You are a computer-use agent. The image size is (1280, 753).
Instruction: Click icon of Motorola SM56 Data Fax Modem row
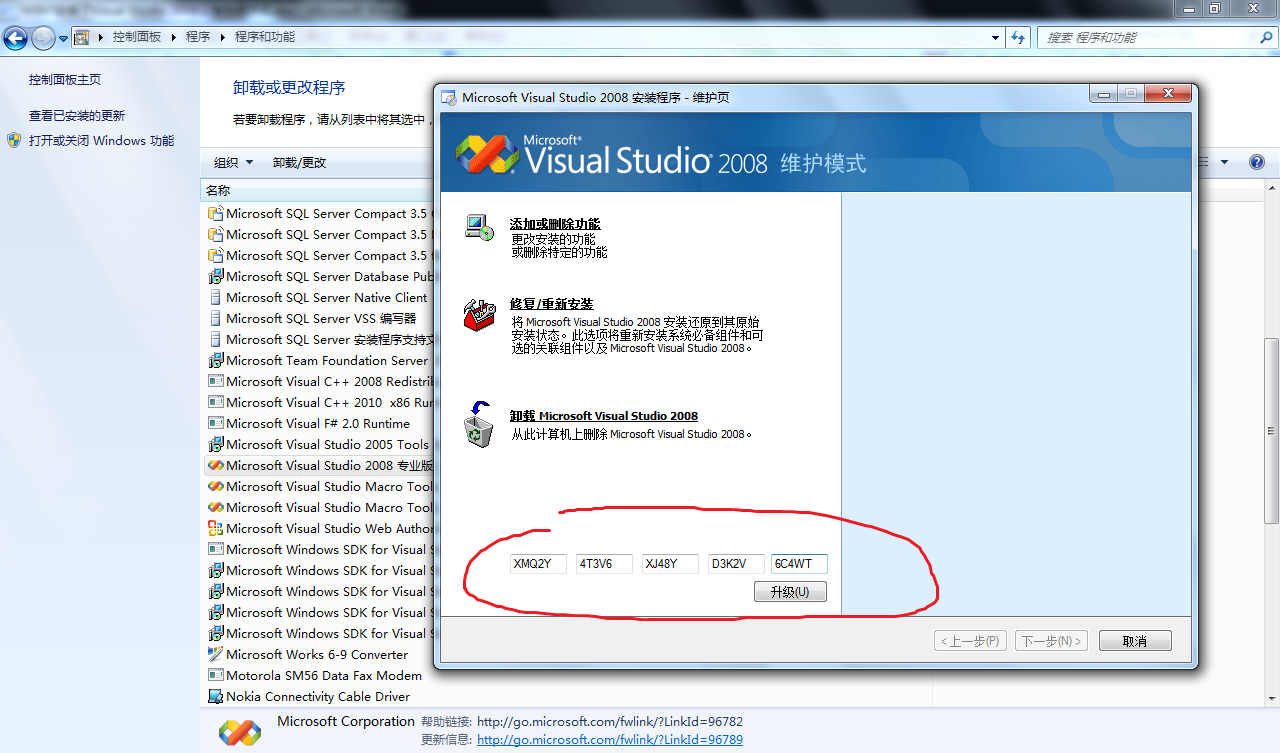[x=215, y=676]
